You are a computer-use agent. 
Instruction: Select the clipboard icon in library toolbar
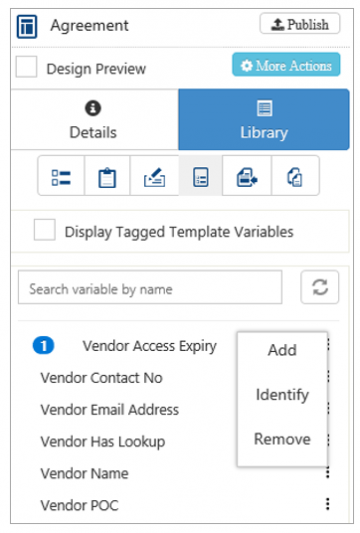[107, 176]
